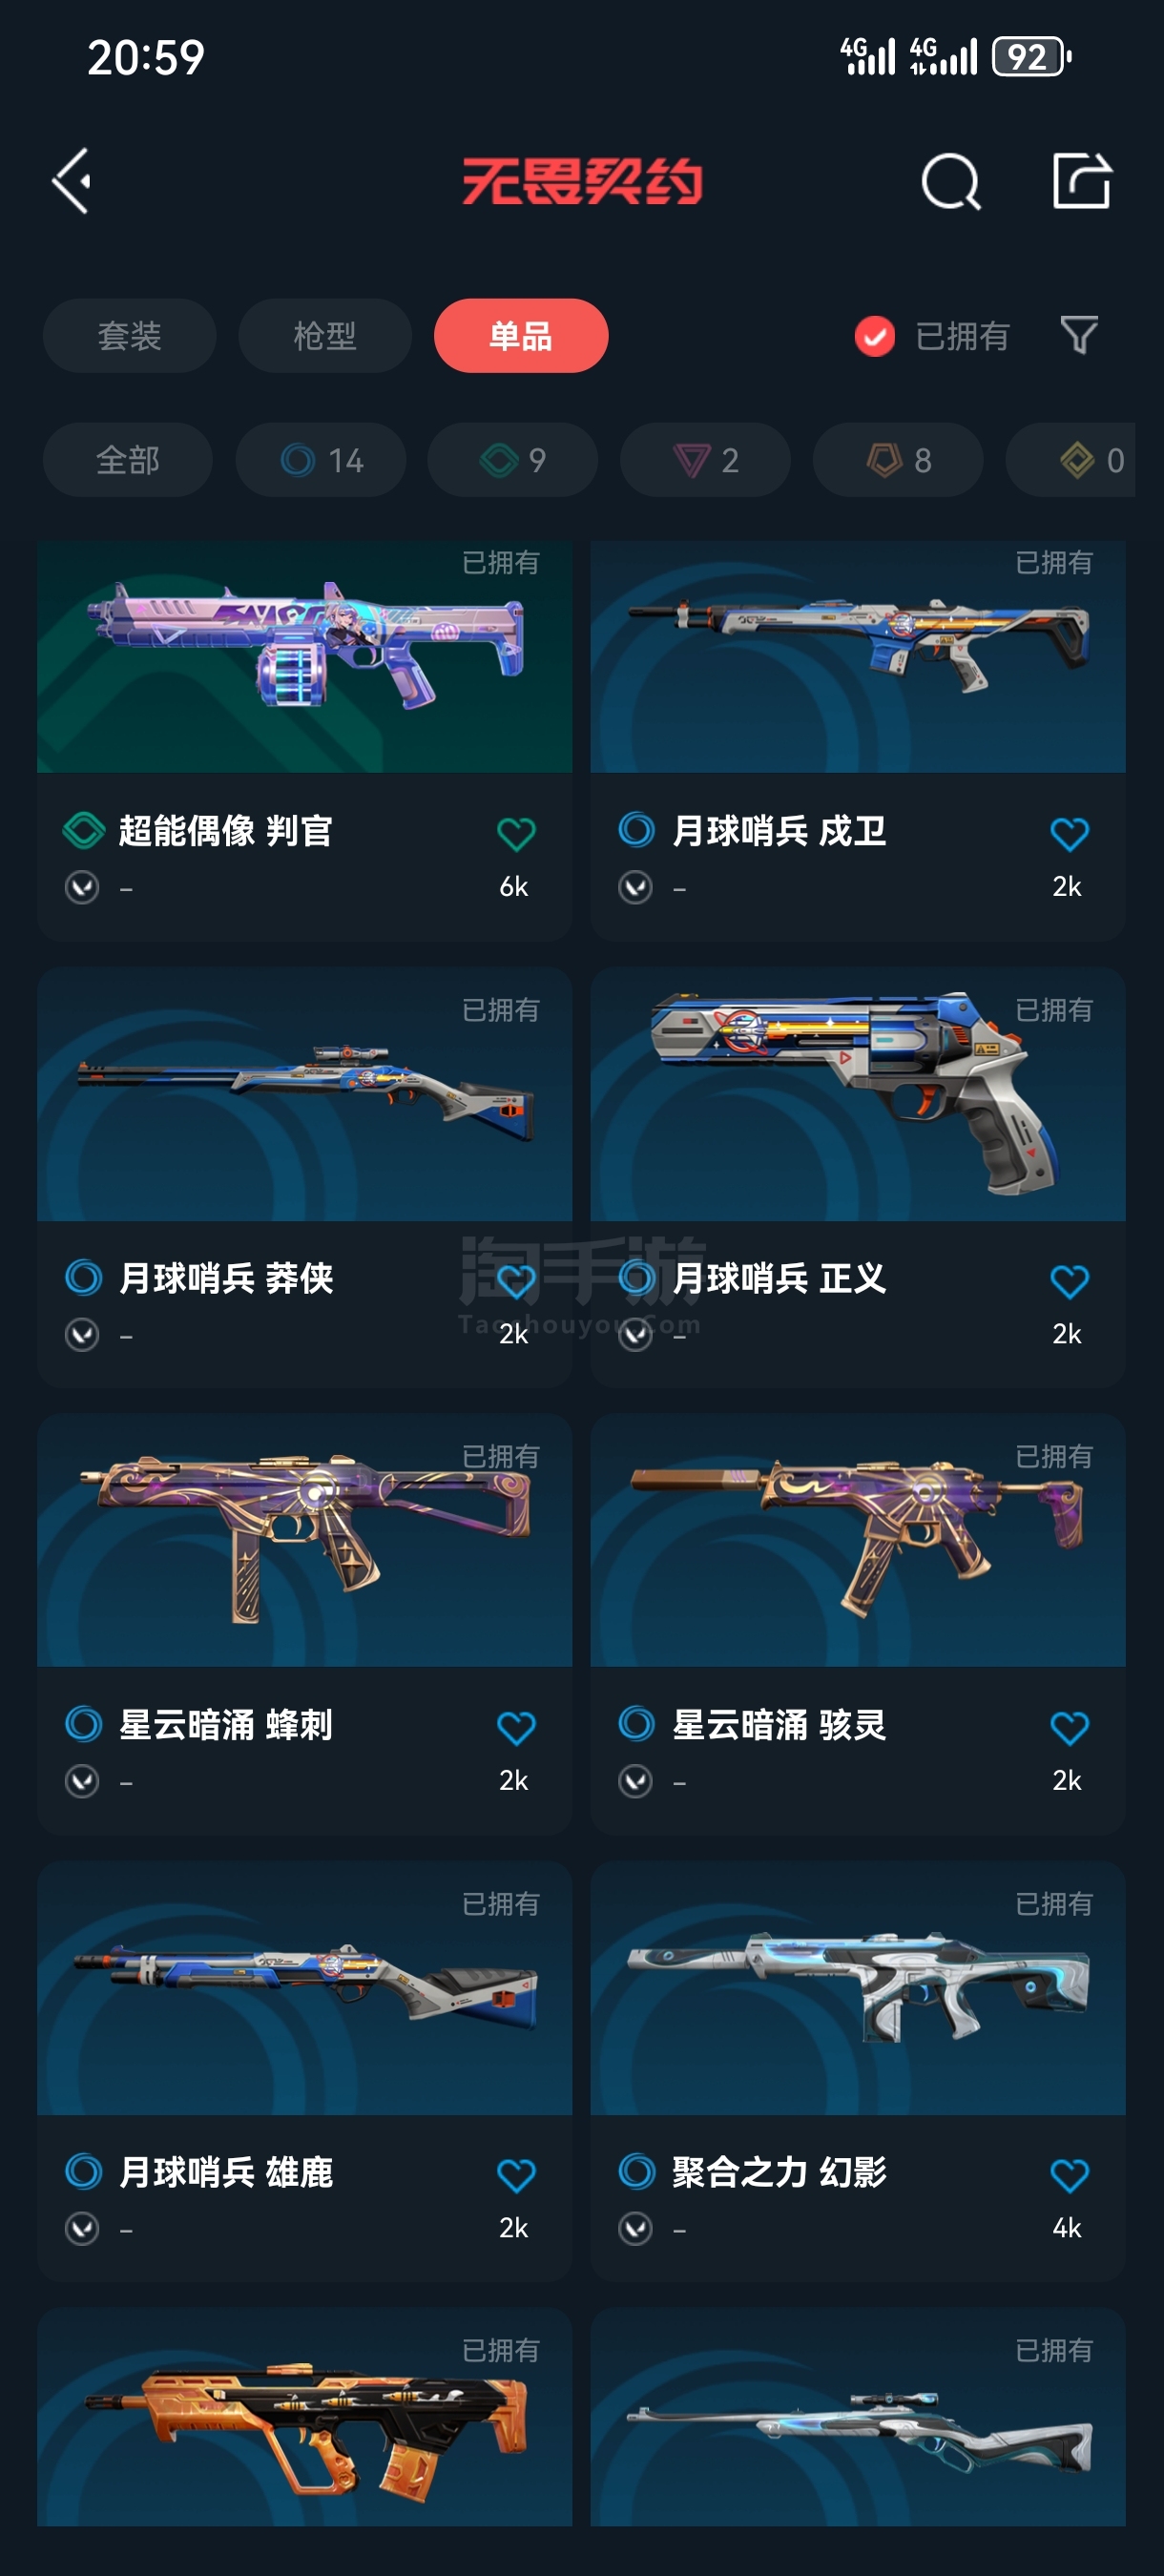Switch to the 套装 tab

[x=129, y=336]
